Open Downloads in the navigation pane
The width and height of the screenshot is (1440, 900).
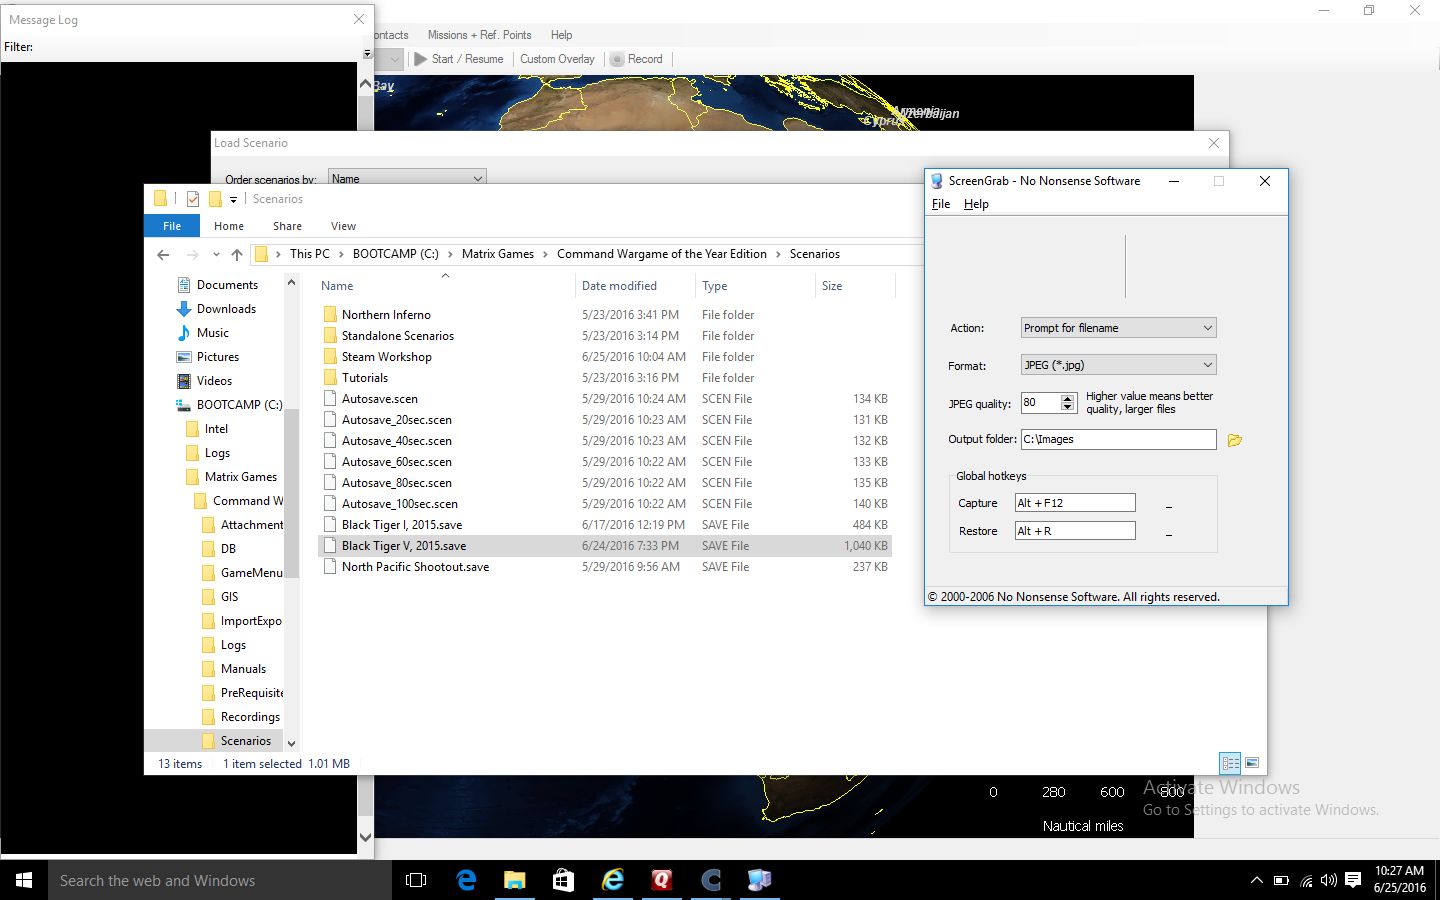coord(226,309)
